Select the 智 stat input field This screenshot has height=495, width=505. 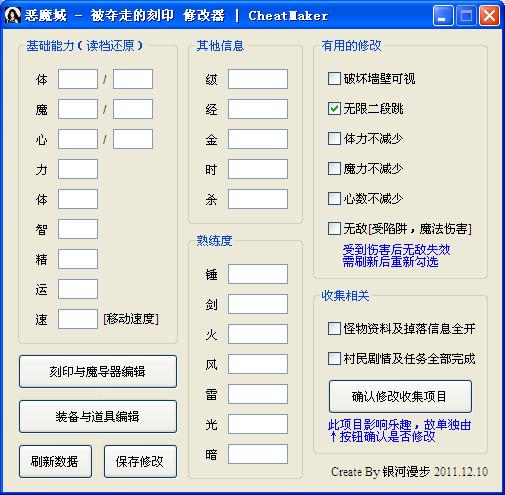pos(78,229)
